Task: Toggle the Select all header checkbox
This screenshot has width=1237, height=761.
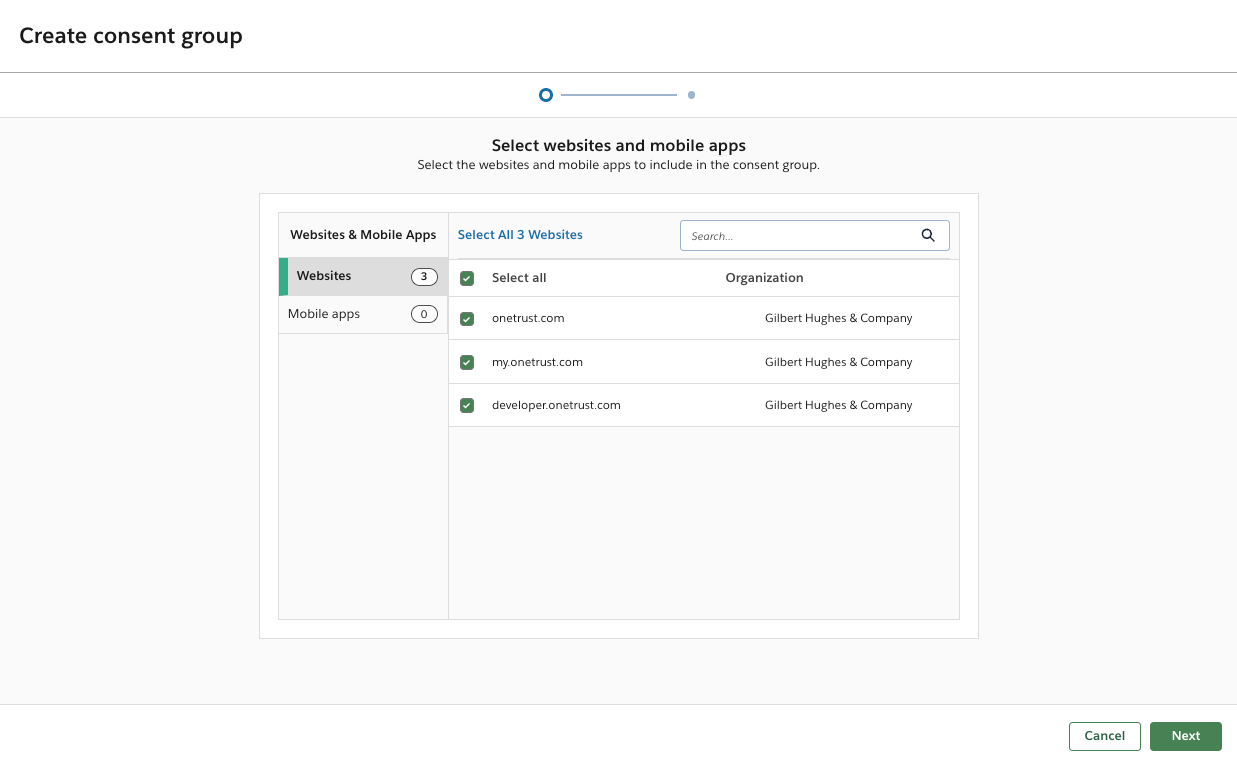Action: click(x=467, y=279)
